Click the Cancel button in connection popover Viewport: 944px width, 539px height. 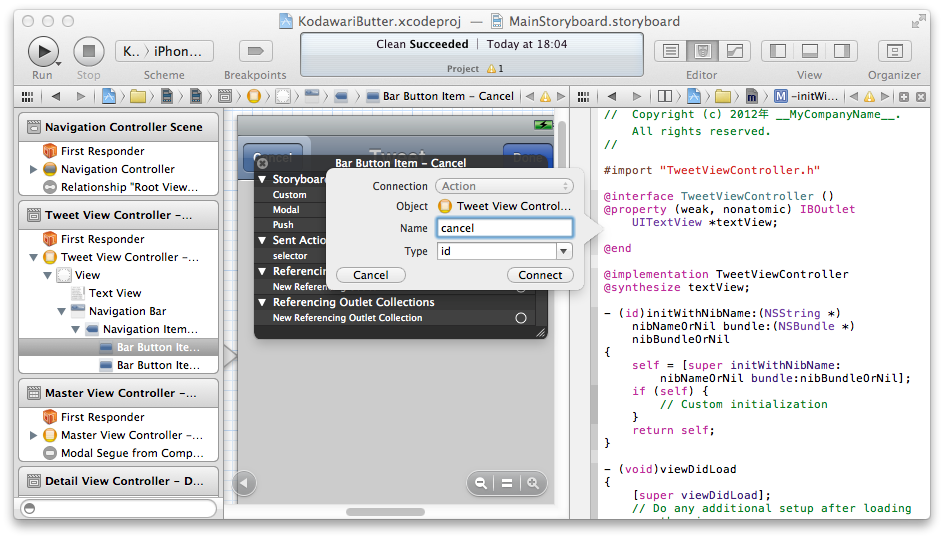coord(371,275)
